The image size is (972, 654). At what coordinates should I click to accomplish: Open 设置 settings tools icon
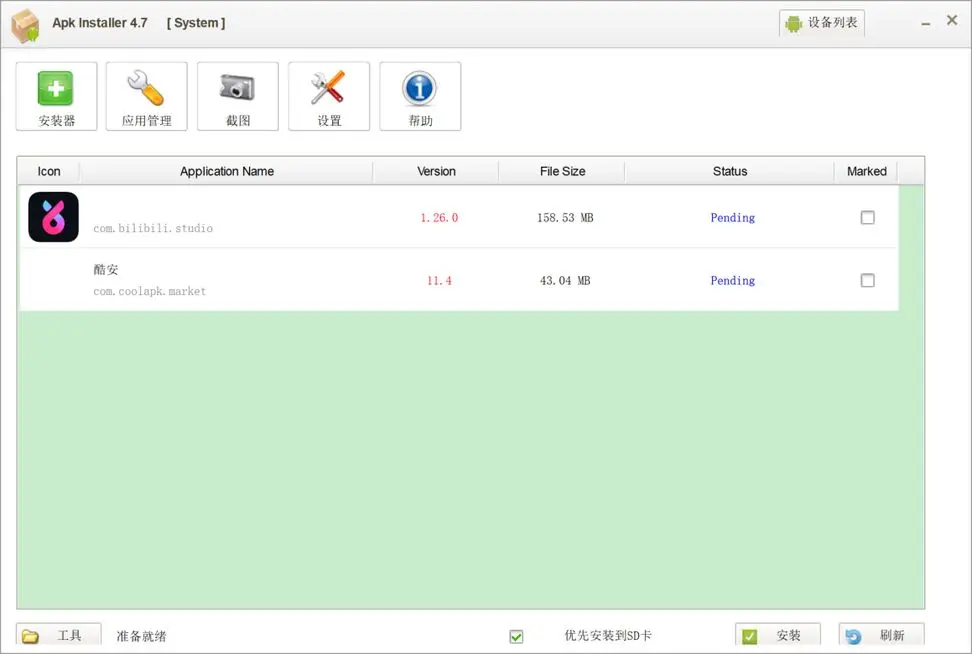click(x=329, y=96)
